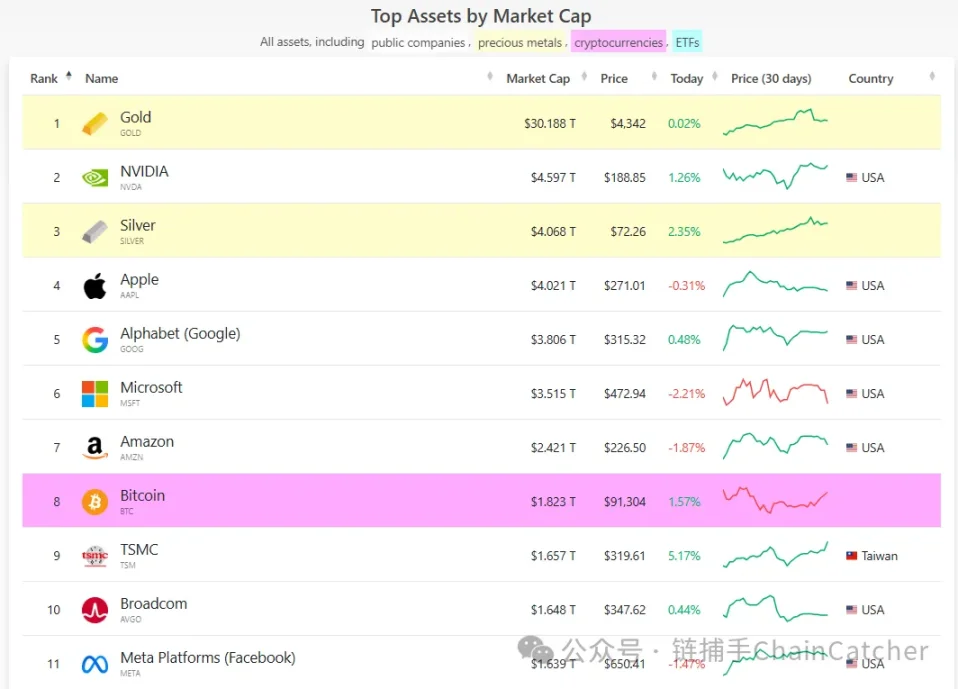Click the Amazon logo icon
958x689 pixels.
95,448
